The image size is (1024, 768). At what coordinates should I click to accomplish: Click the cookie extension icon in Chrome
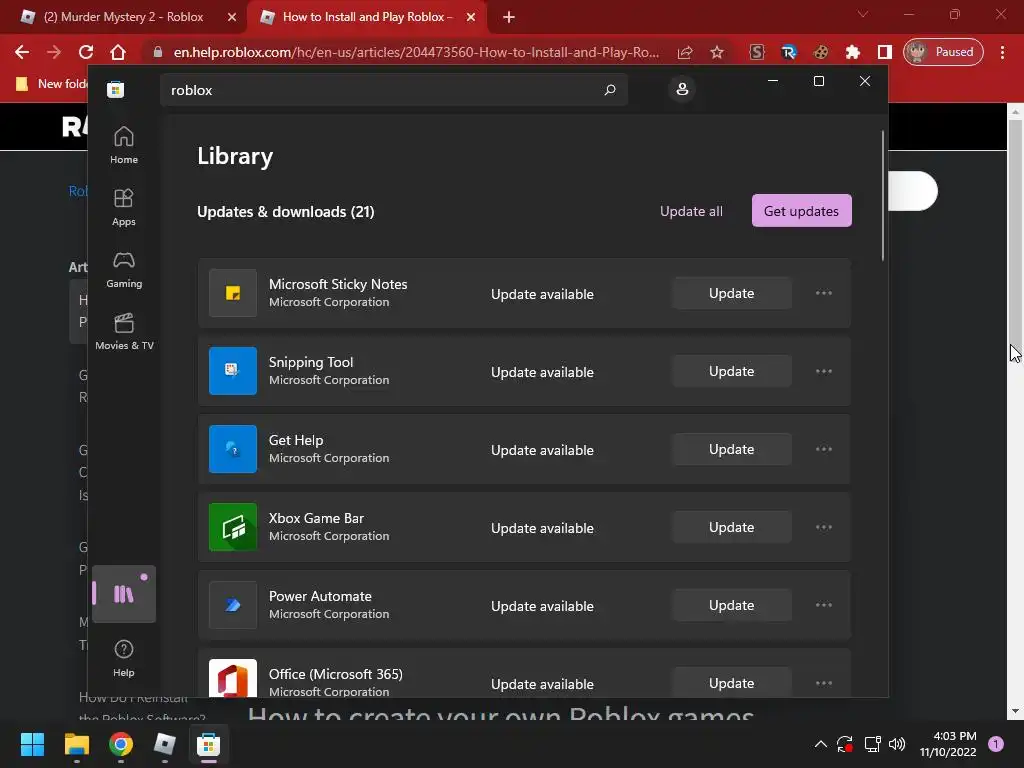[x=820, y=52]
